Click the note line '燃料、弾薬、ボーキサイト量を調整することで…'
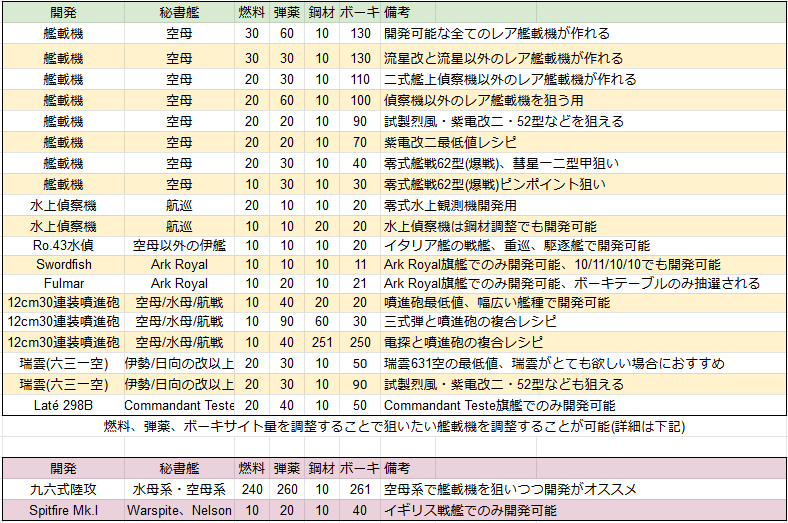 click(x=394, y=427)
